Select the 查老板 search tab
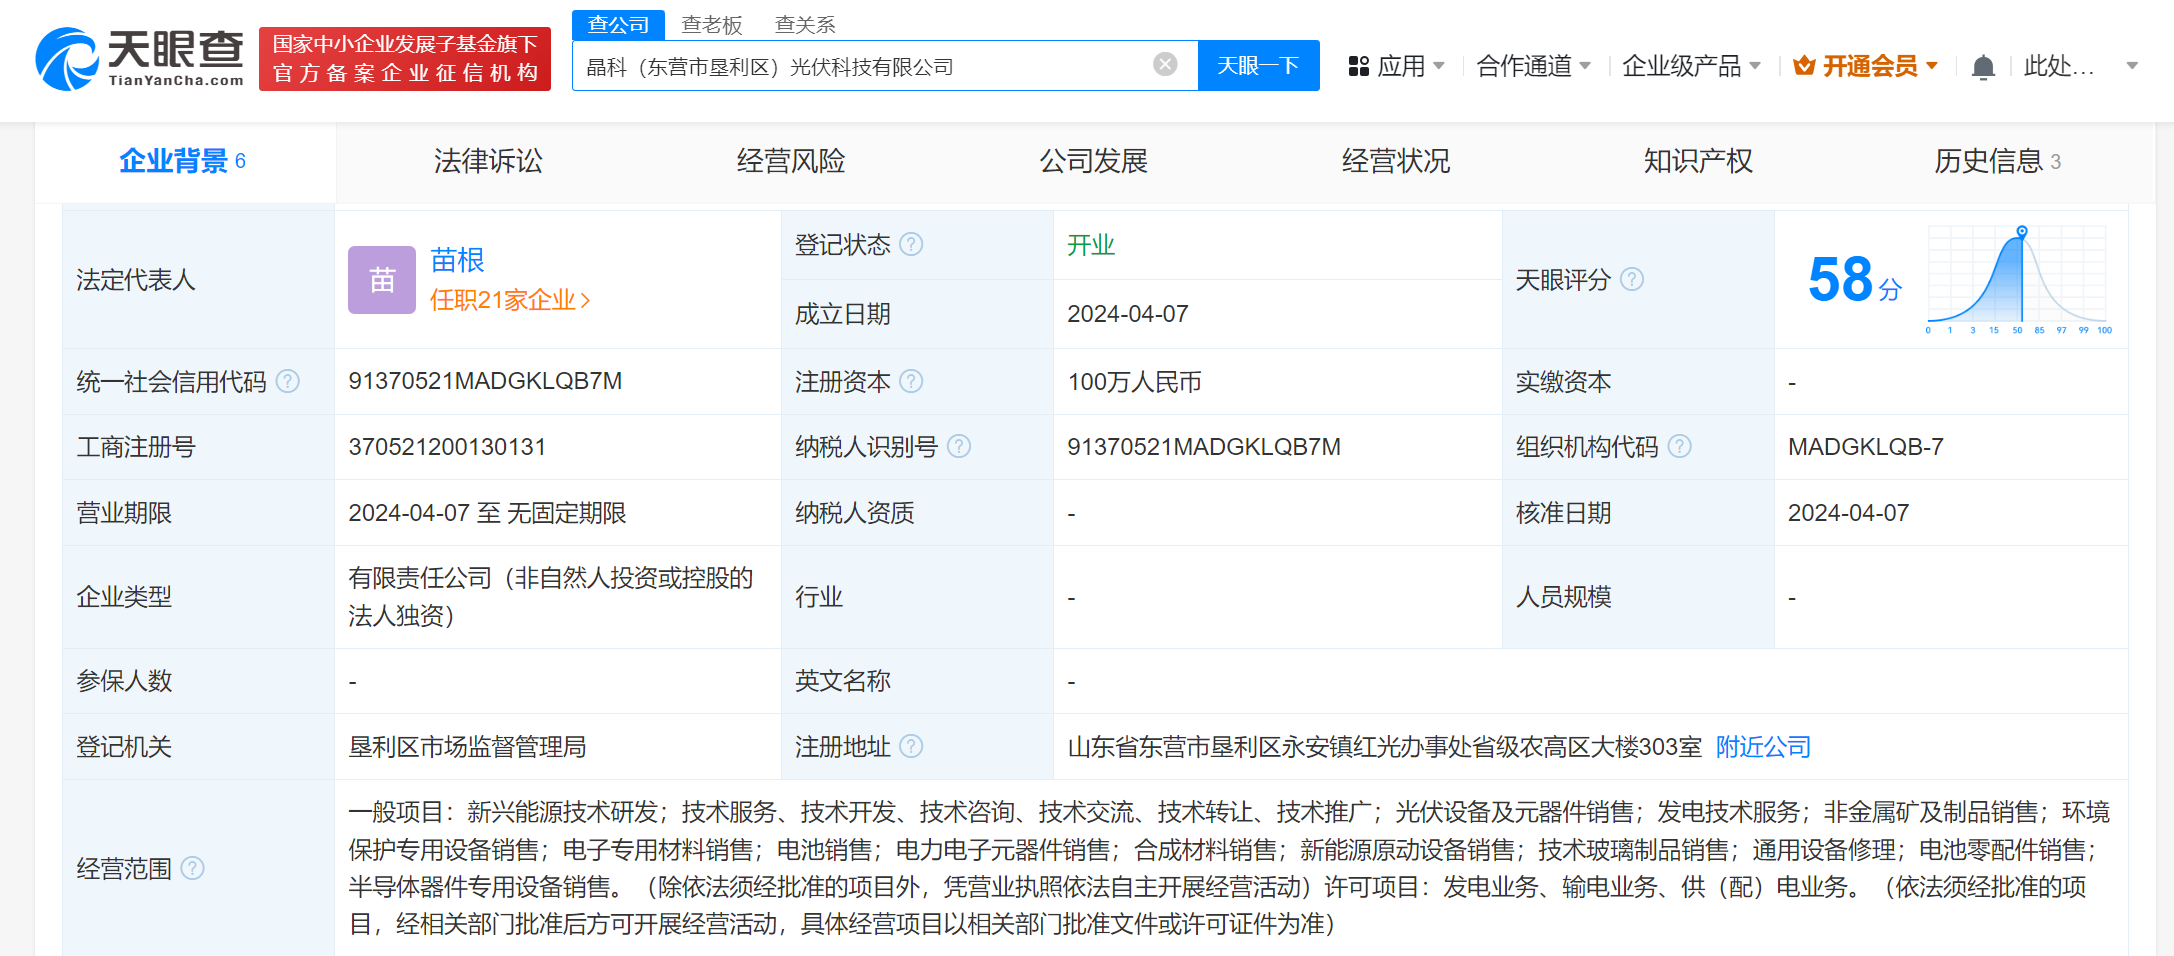2174x956 pixels. coord(711,24)
